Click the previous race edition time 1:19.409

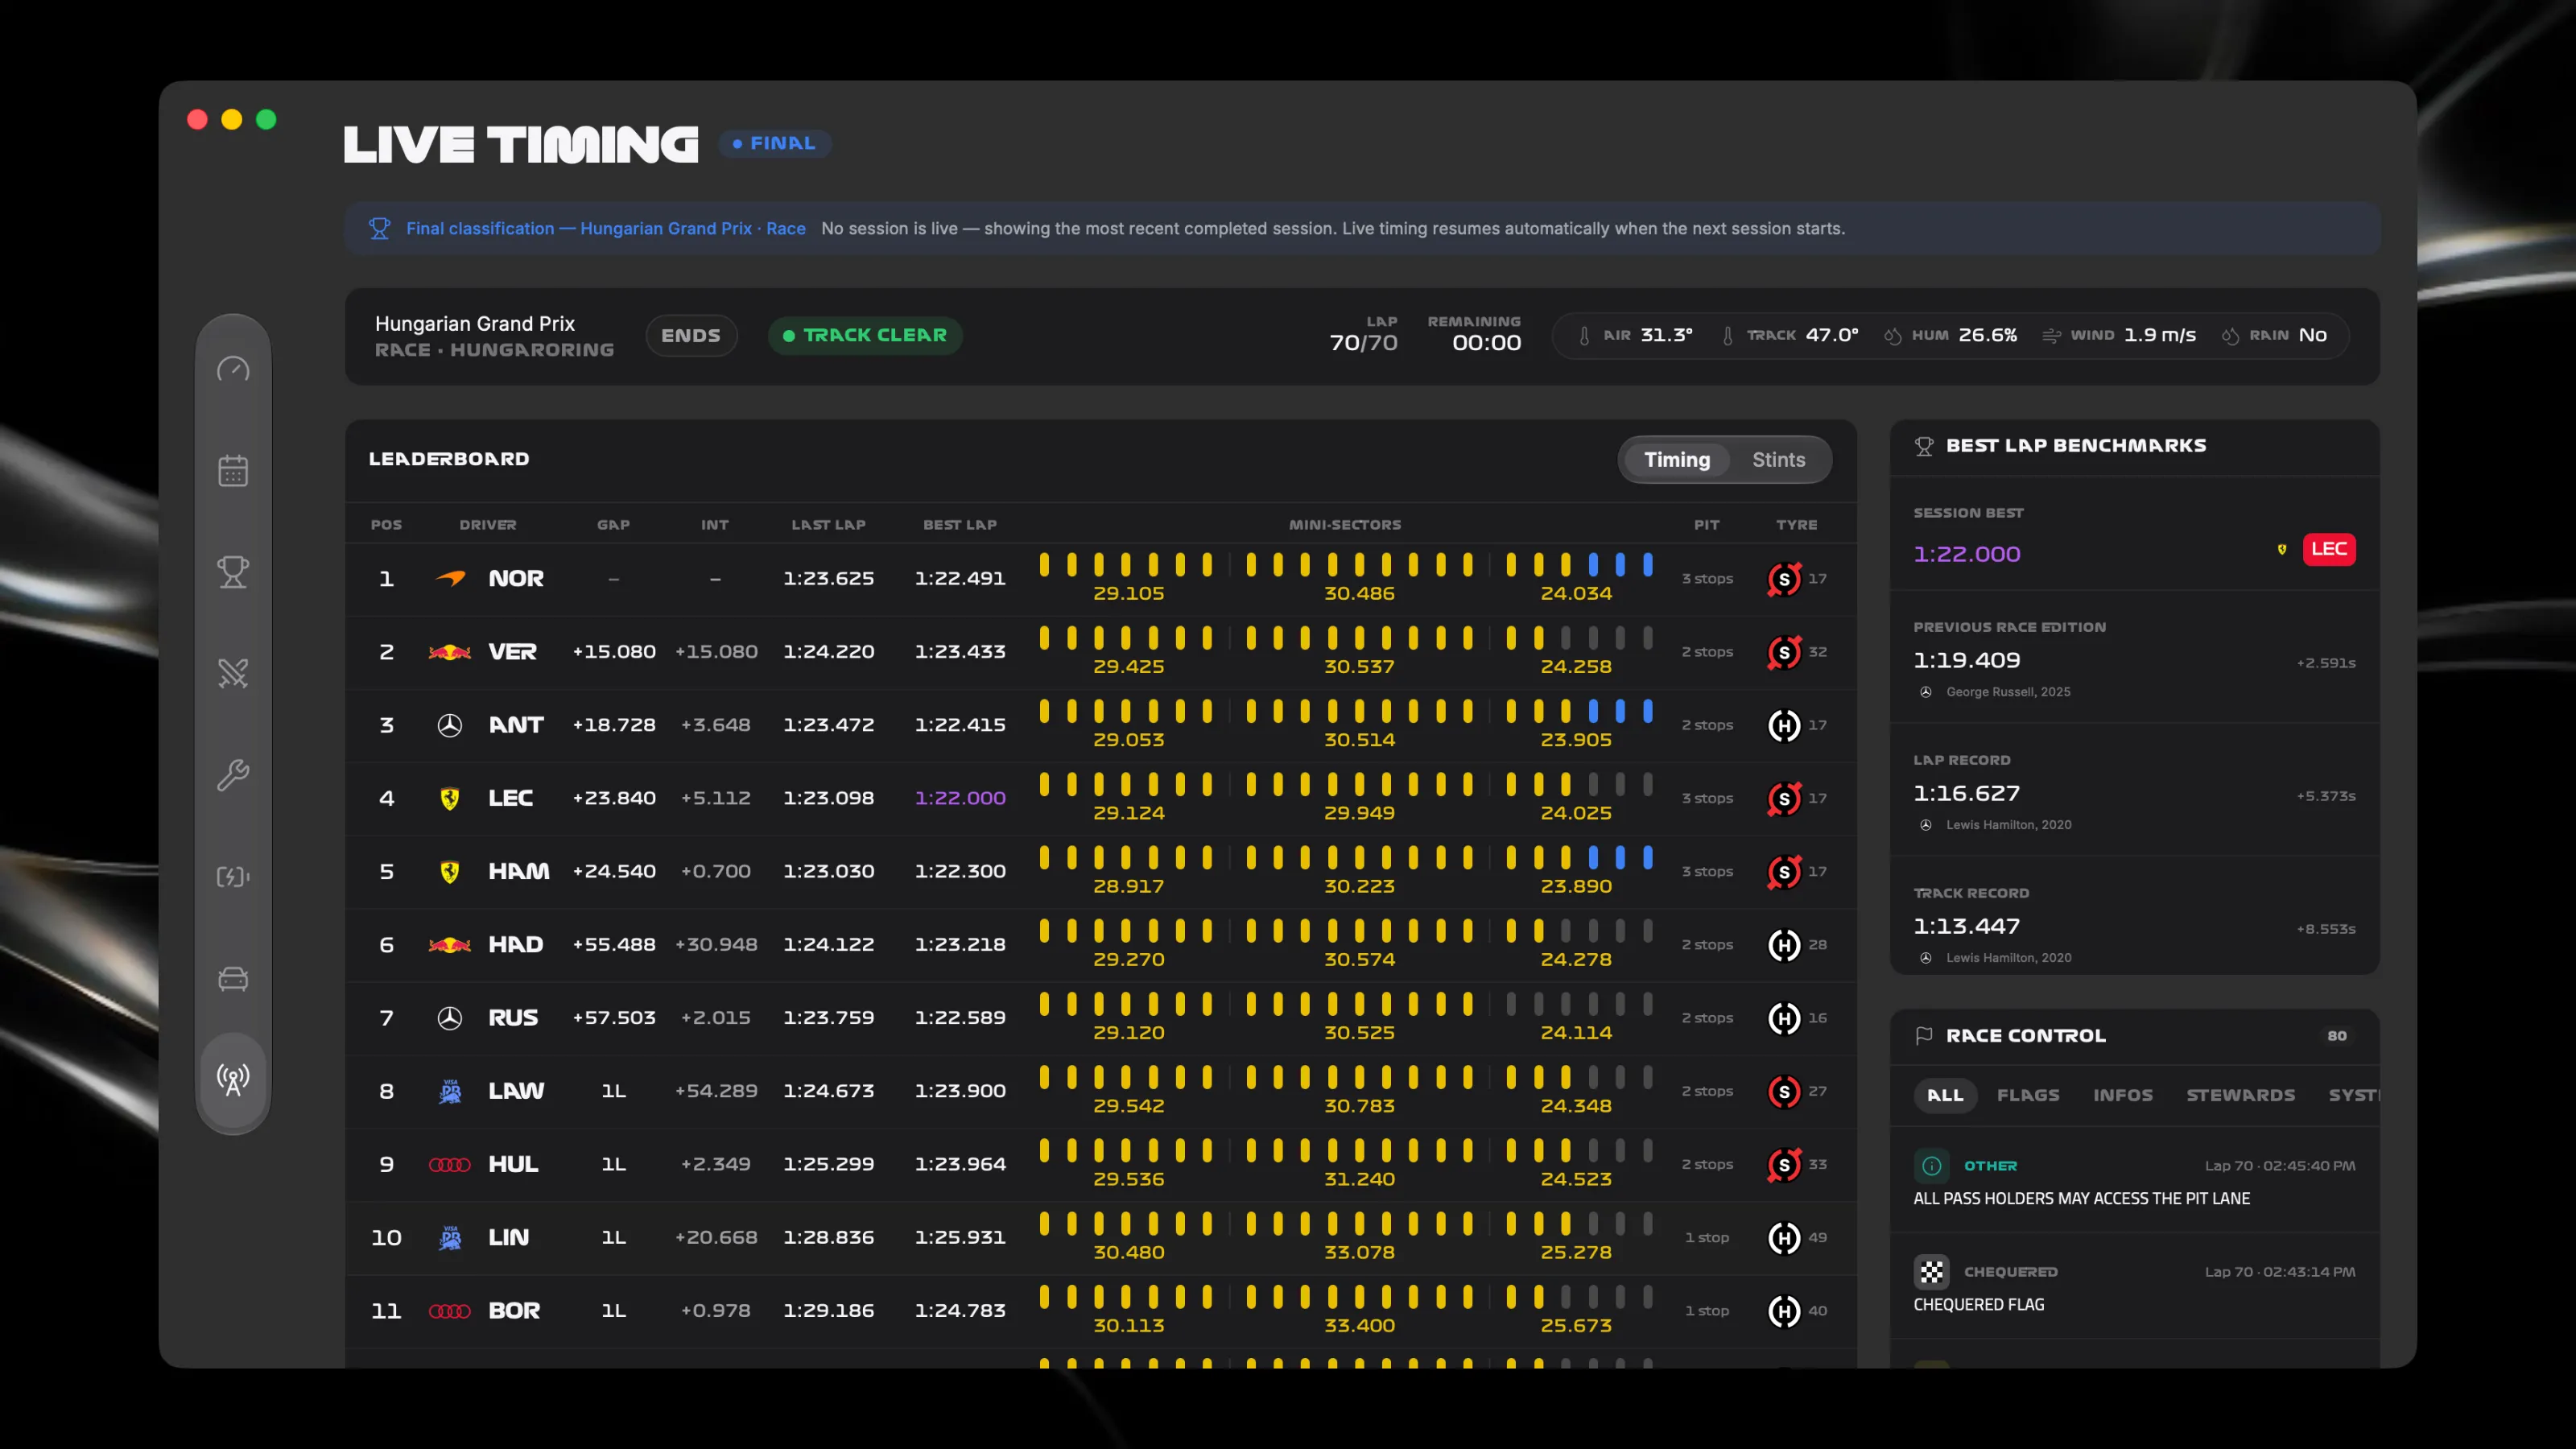pos(1967,661)
